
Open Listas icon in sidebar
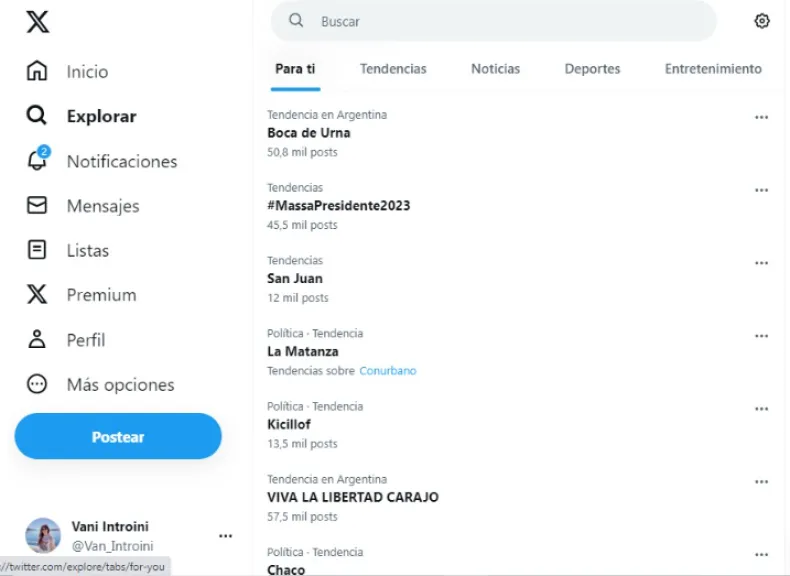[37, 250]
